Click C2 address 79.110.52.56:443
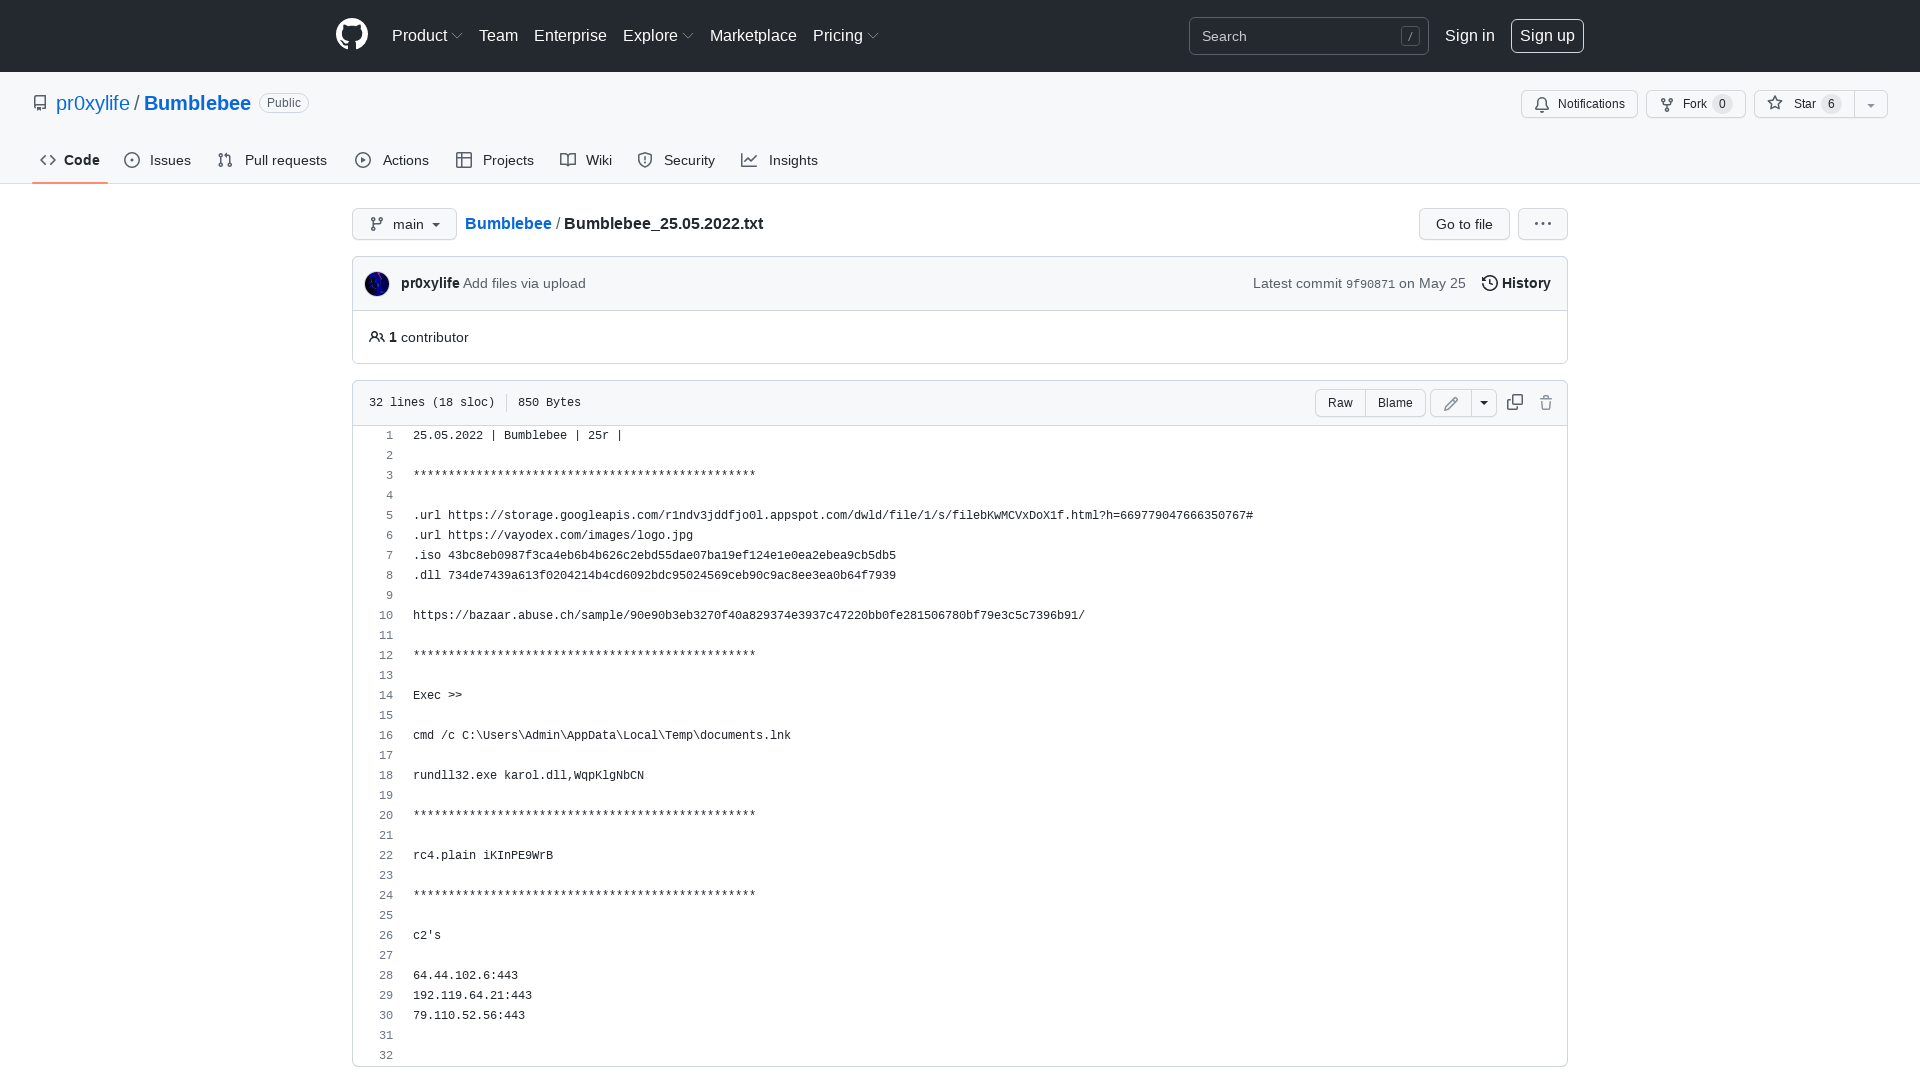This screenshot has height=1080, width=1920. pos(469,1016)
